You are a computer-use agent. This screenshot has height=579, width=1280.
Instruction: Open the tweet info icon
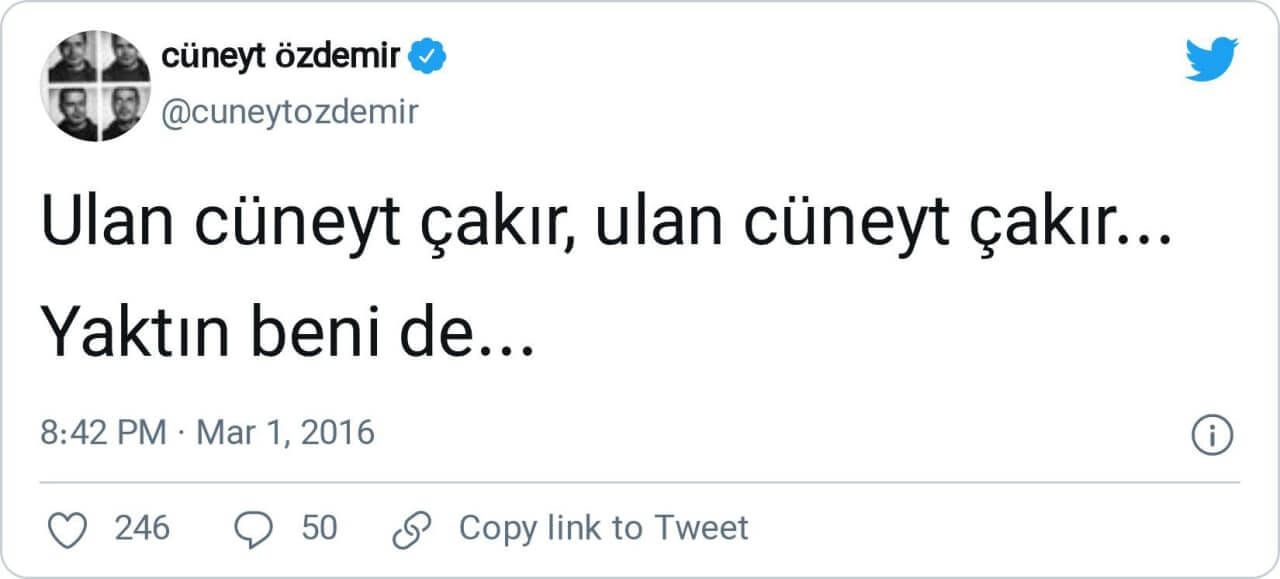pyautogui.click(x=1213, y=435)
